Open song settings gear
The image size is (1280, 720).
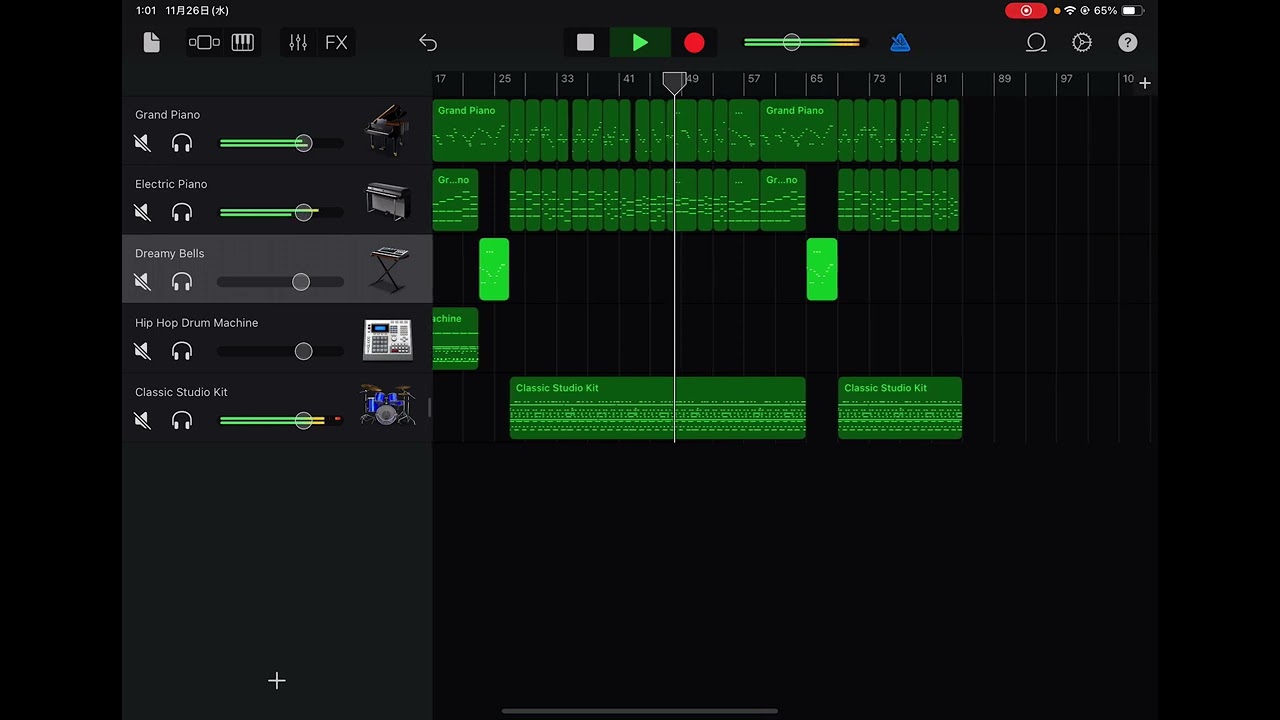pos(1082,42)
